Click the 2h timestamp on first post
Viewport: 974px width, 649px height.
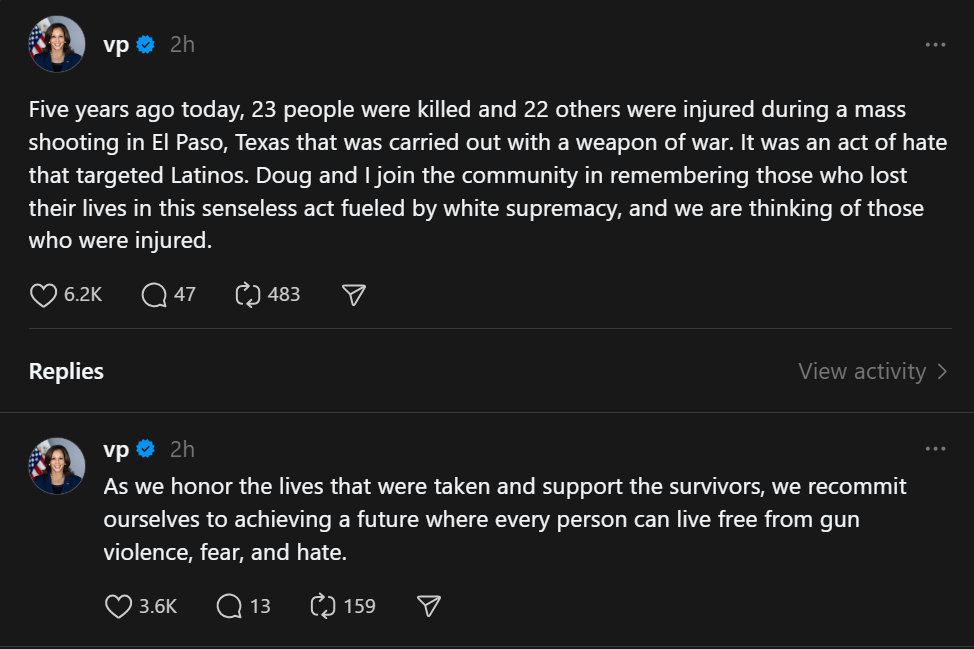pyautogui.click(x=182, y=45)
